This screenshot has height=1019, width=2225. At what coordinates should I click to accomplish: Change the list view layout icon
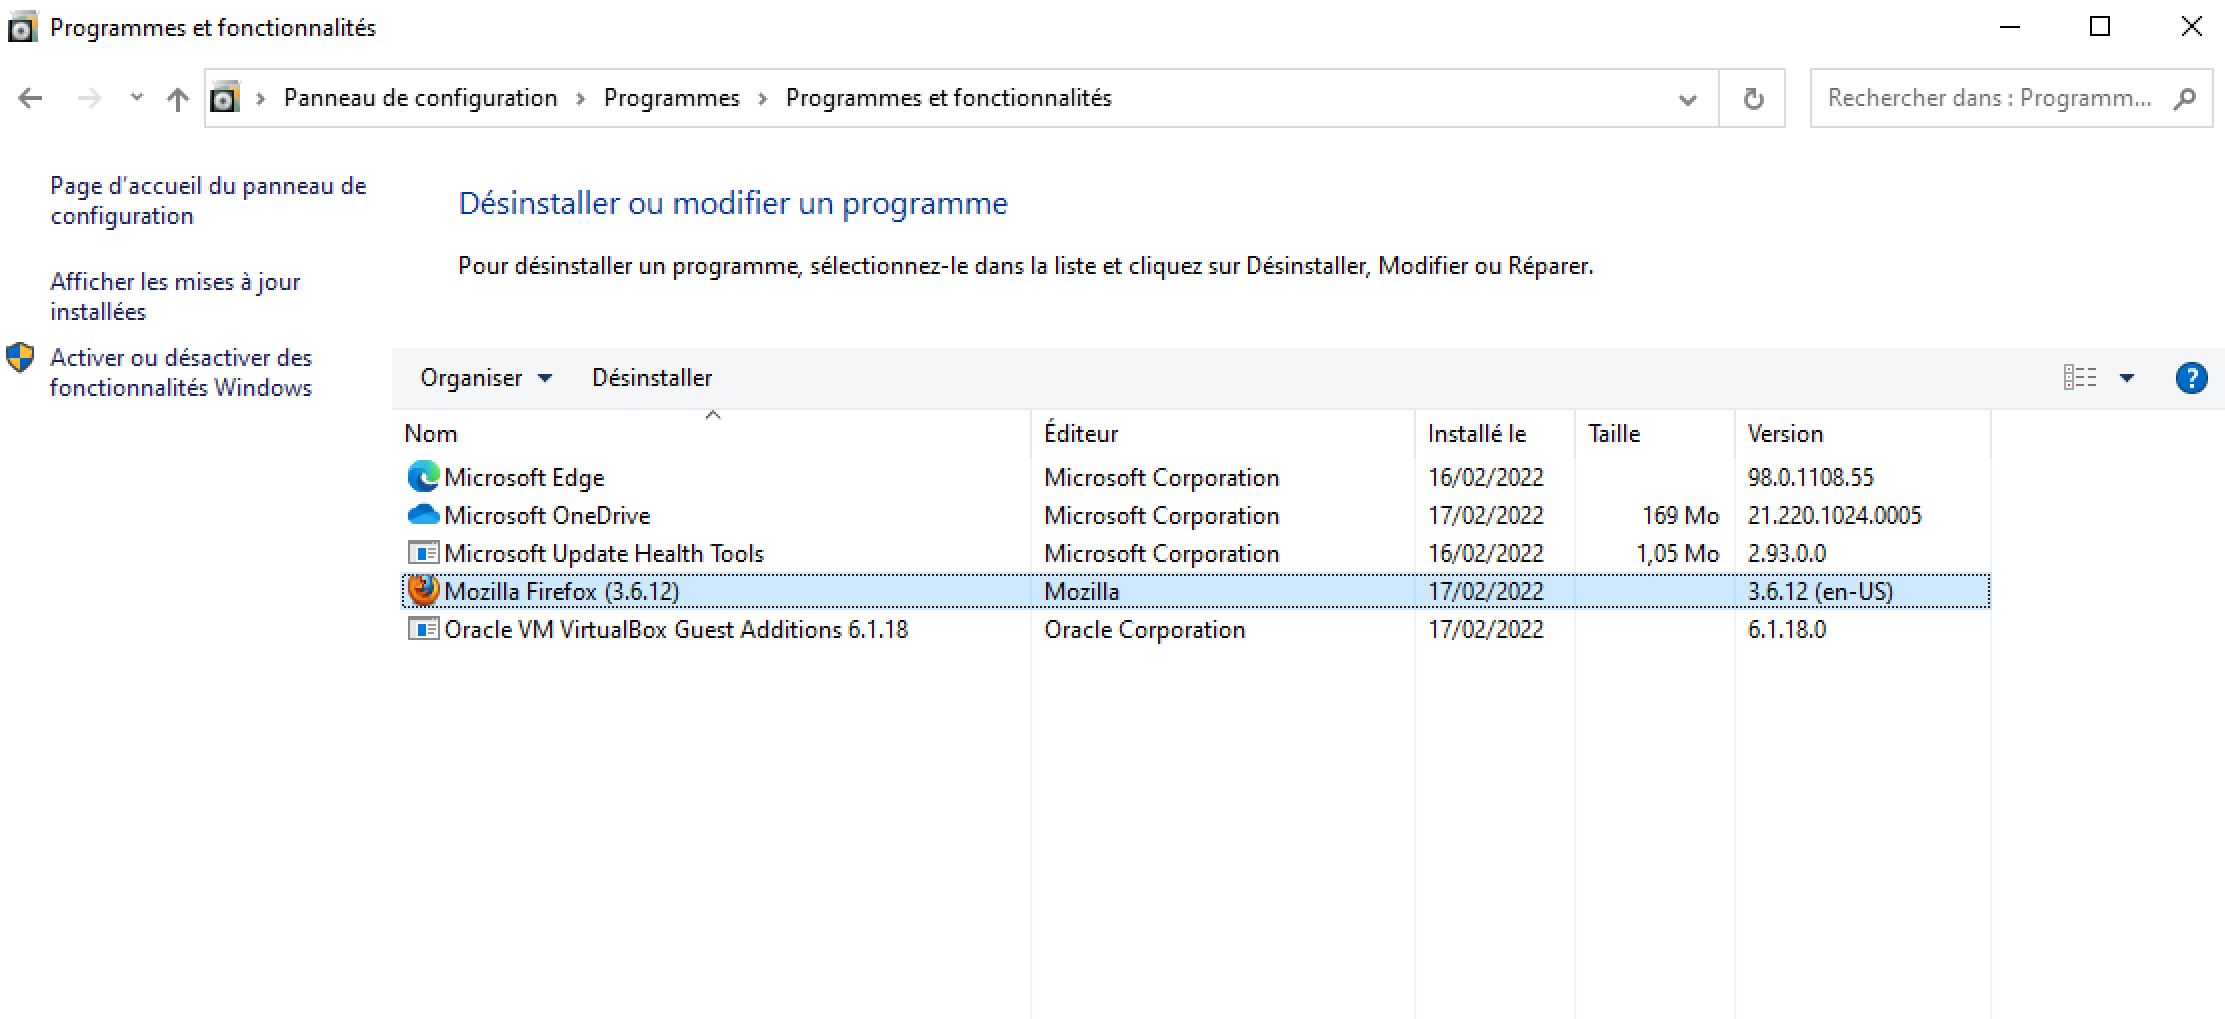tap(2079, 378)
